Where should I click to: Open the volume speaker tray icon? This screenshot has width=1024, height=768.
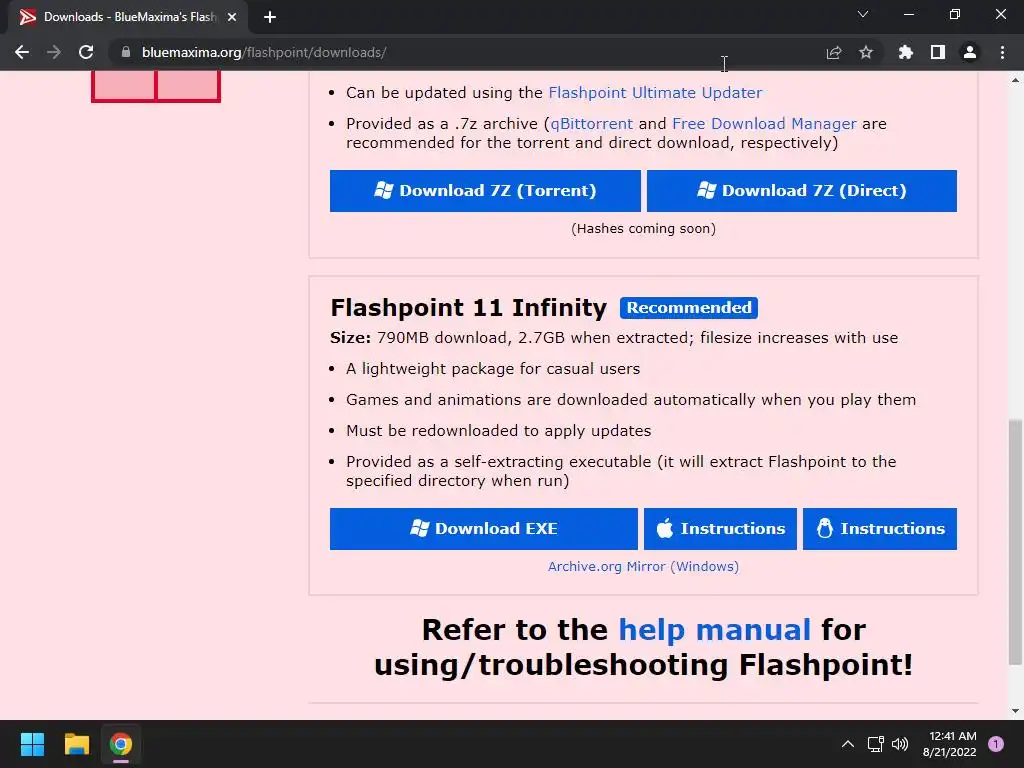coord(900,744)
